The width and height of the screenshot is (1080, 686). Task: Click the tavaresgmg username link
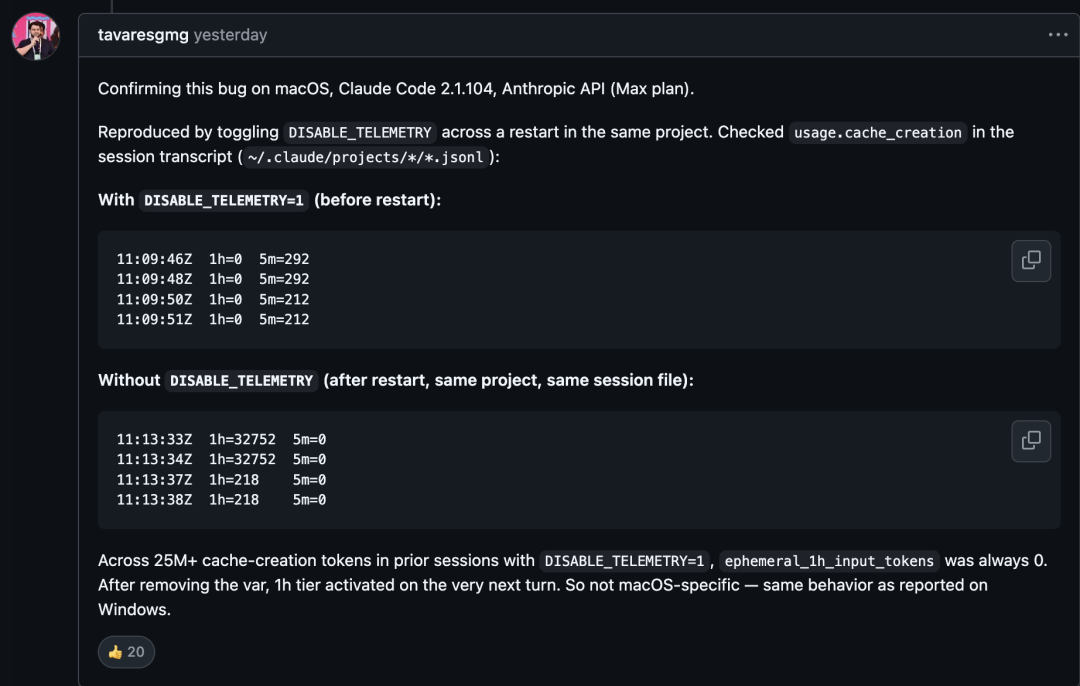(143, 35)
